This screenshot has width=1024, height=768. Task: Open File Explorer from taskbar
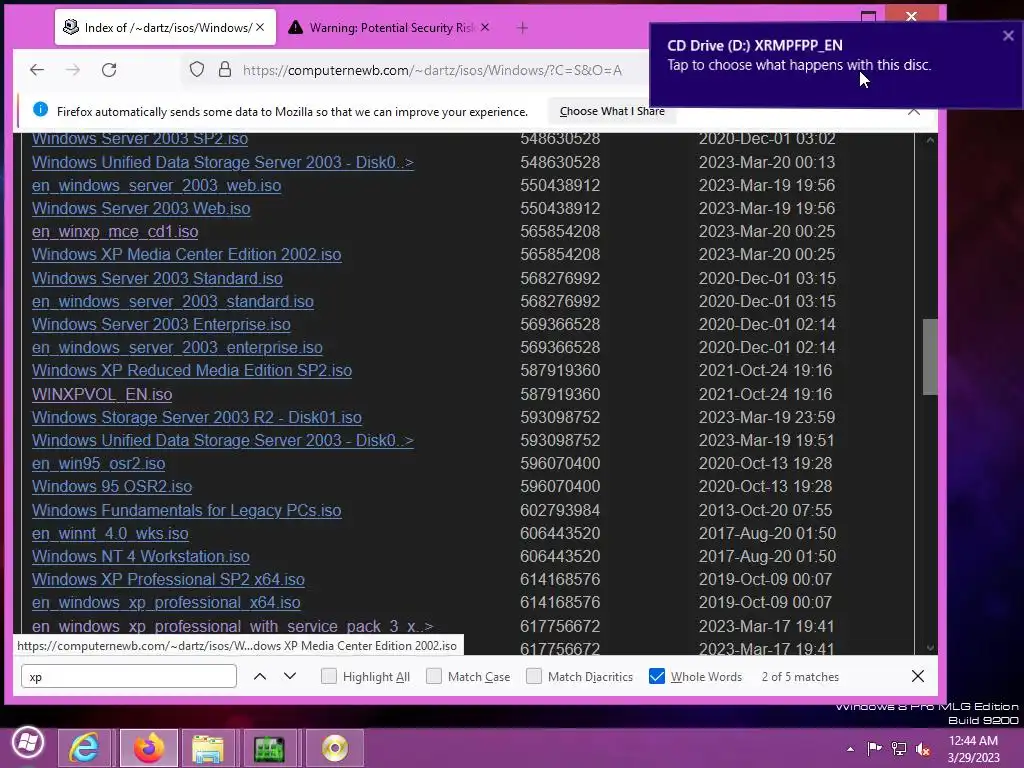[208, 748]
